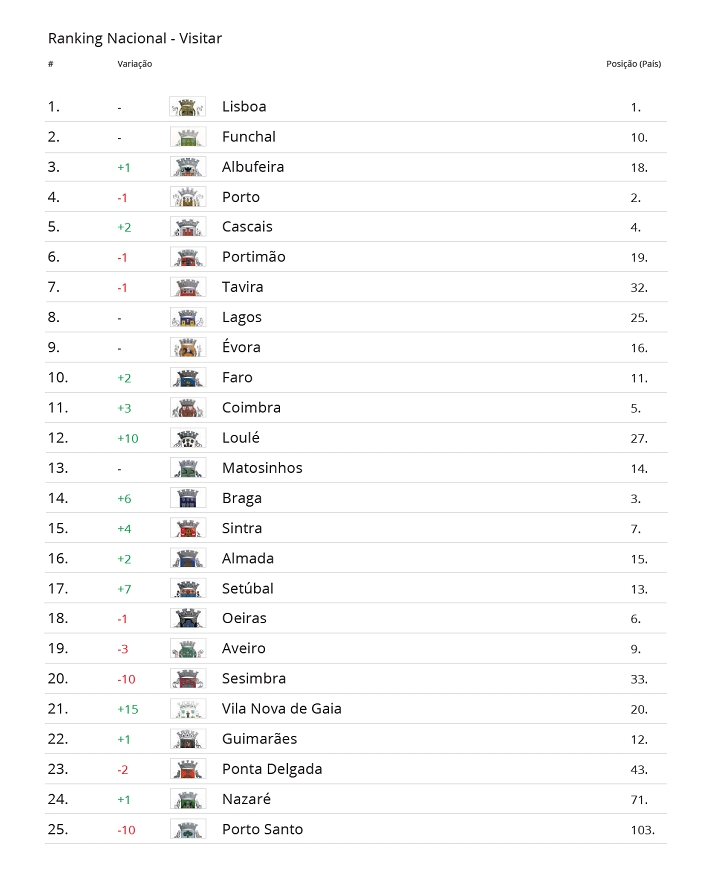Click the Sintra coat of arms icon

coord(187,528)
